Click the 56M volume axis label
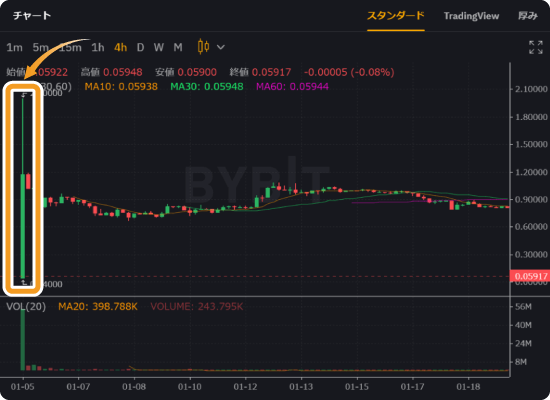The height and width of the screenshot is (400, 550). point(523,307)
